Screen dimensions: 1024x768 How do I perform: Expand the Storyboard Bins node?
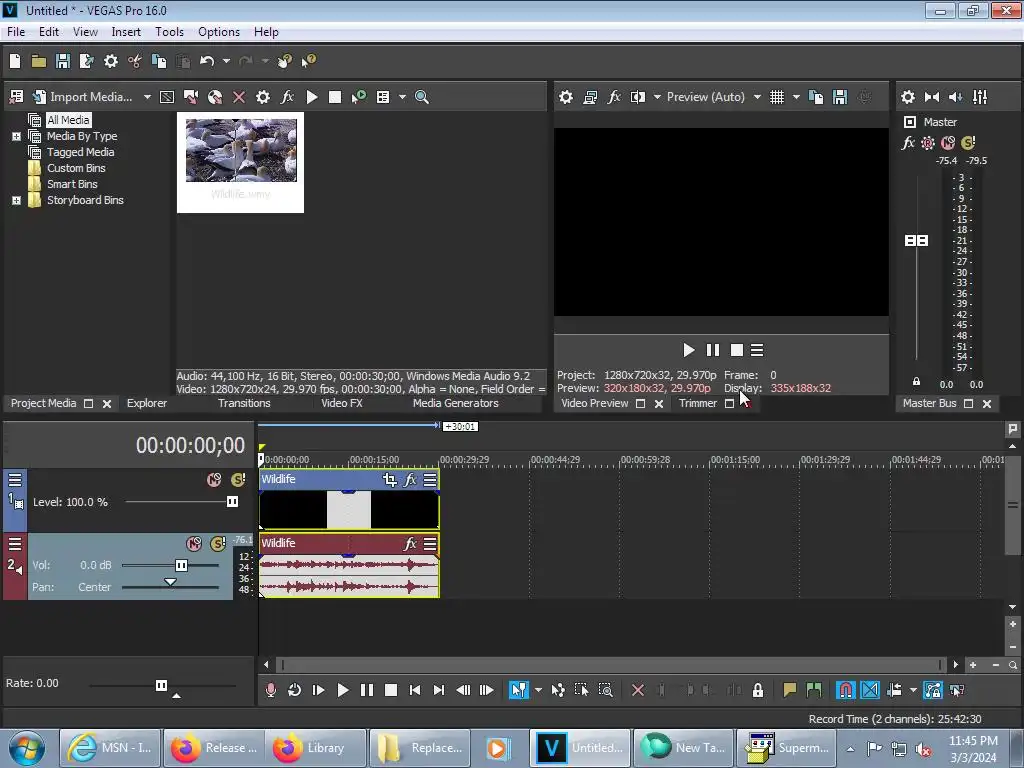coord(16,200)
